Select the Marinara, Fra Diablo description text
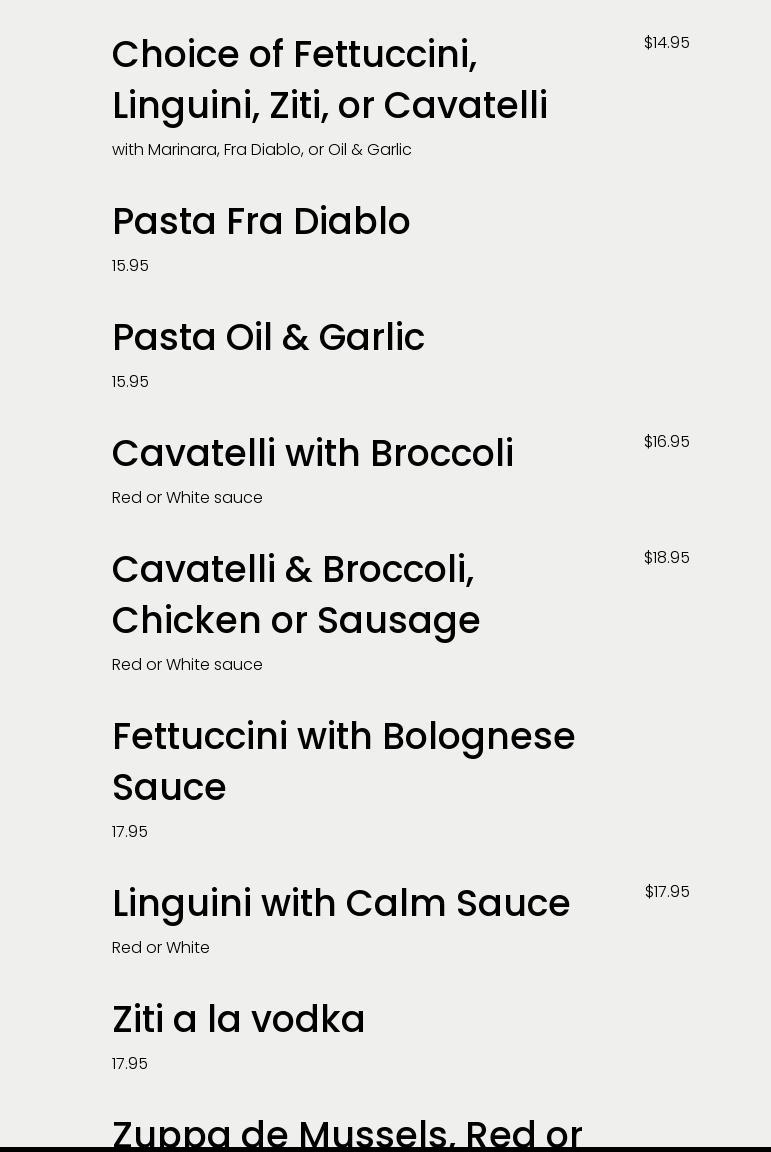This screenshot has width=771, height=1152. [x=262, y=150]
